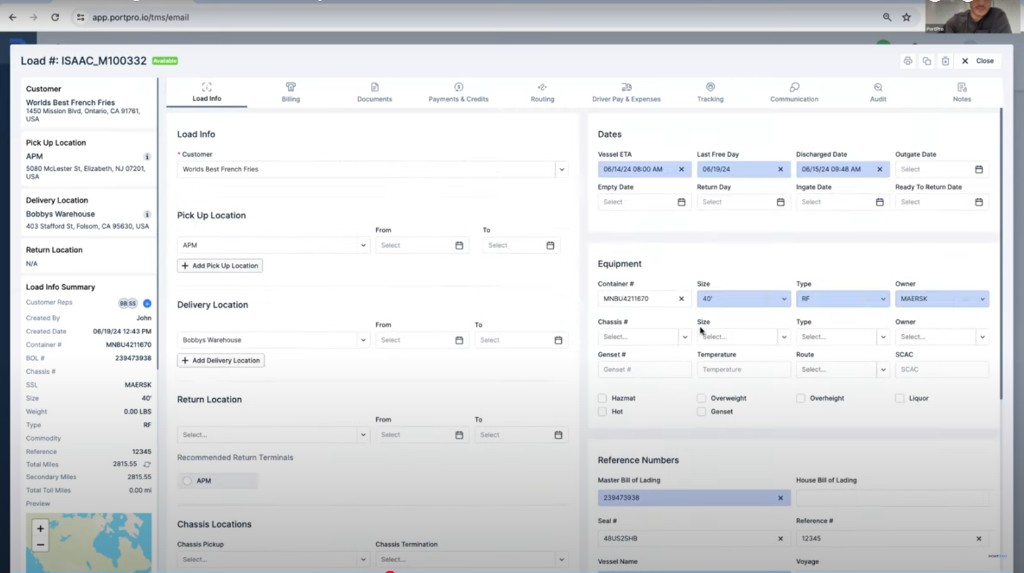Open Return Day calendar picker

780,202
